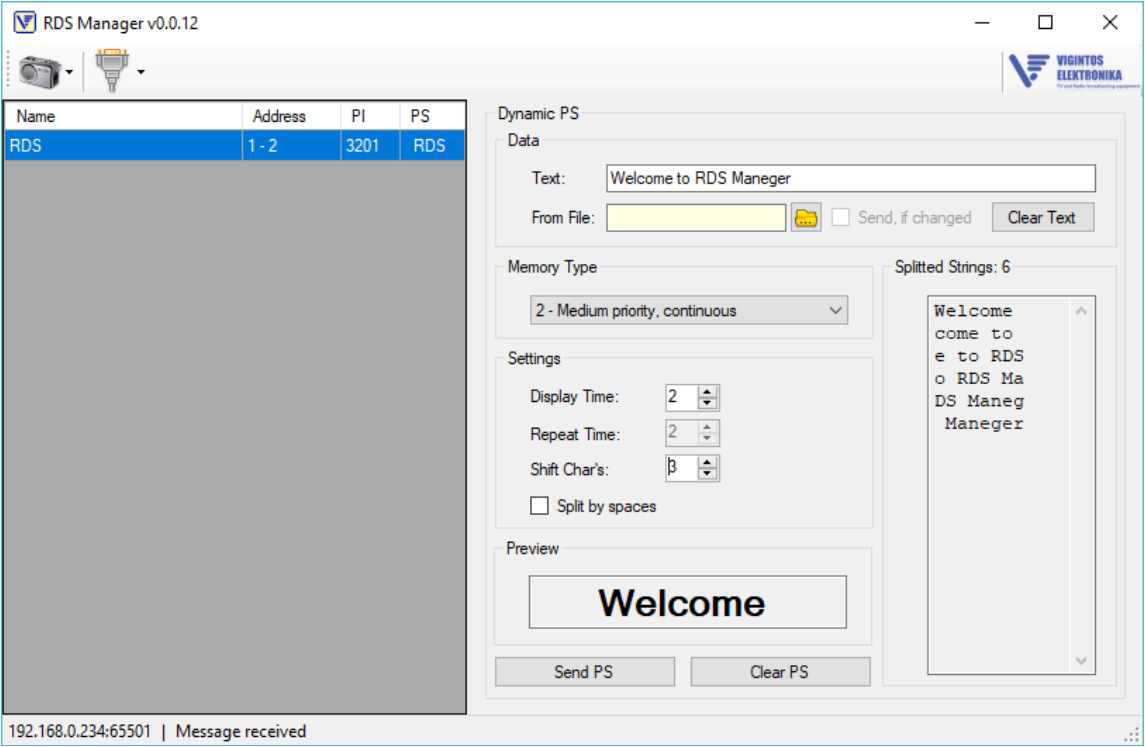Viewport: 1145px width, 747px height.
Task: Browse for file with folder icon
Action: pyautogui.click(x=805, y=218)
